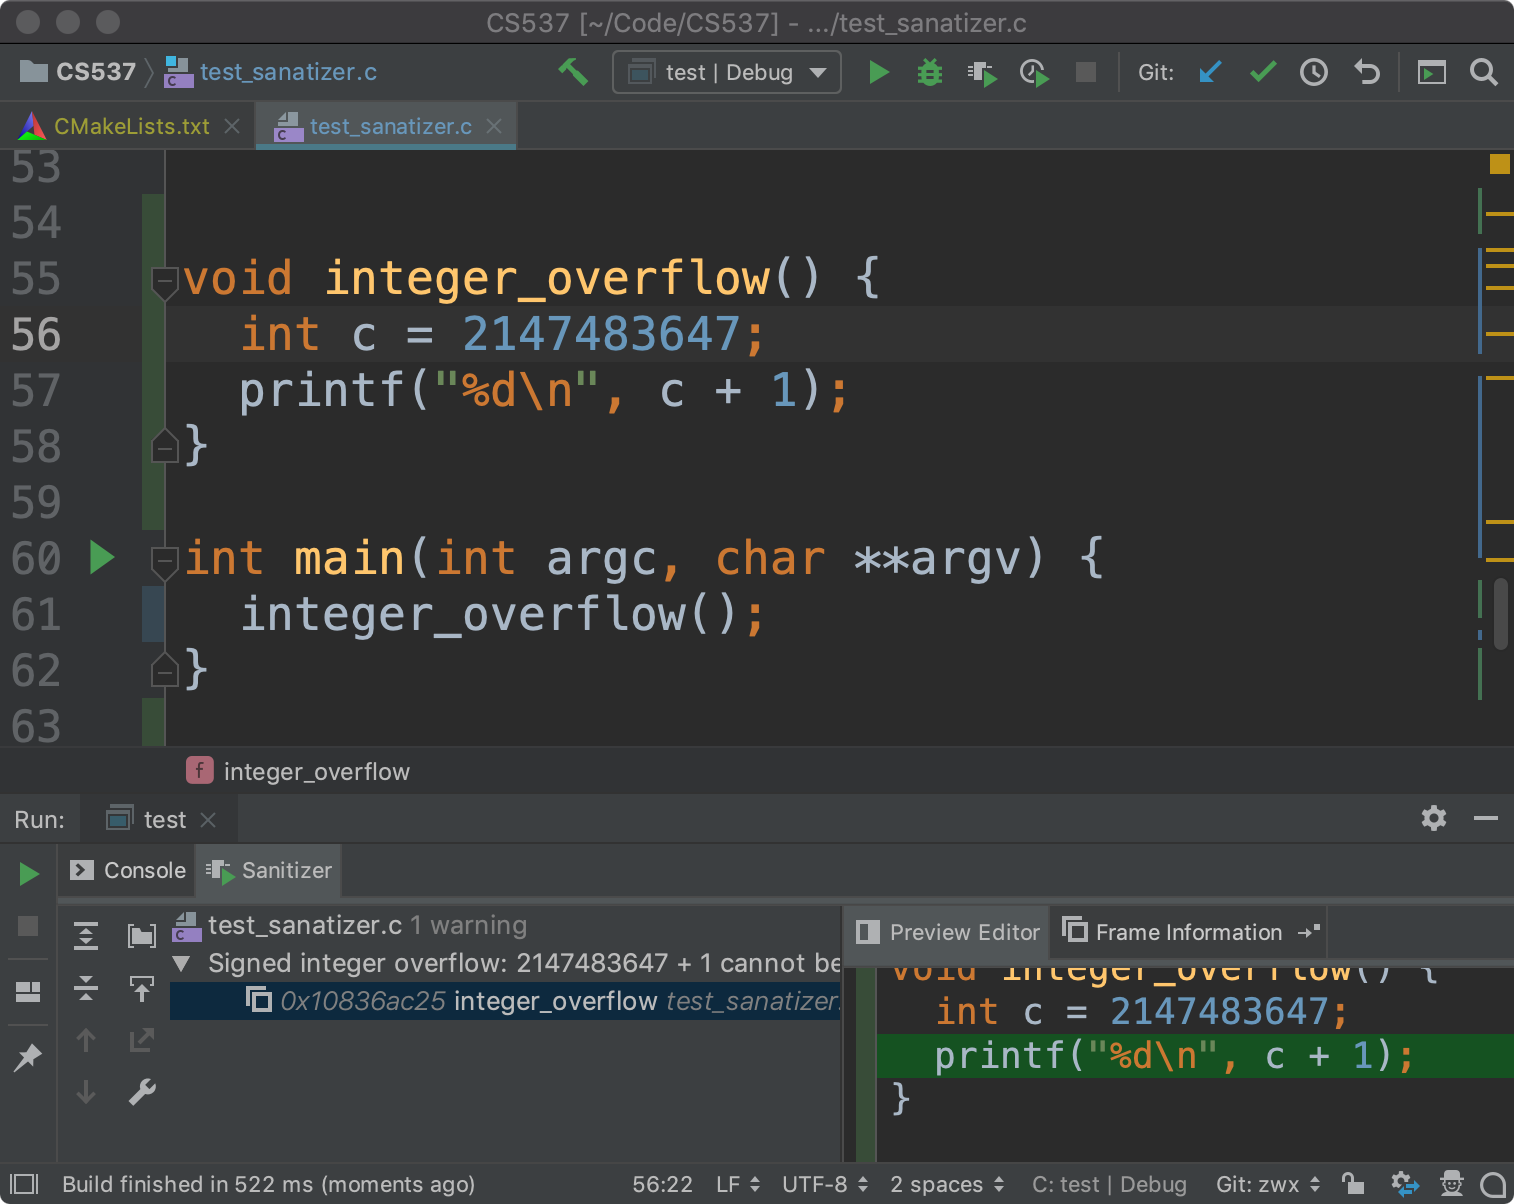Click the Run with Coverage icon

coord(982,73)
